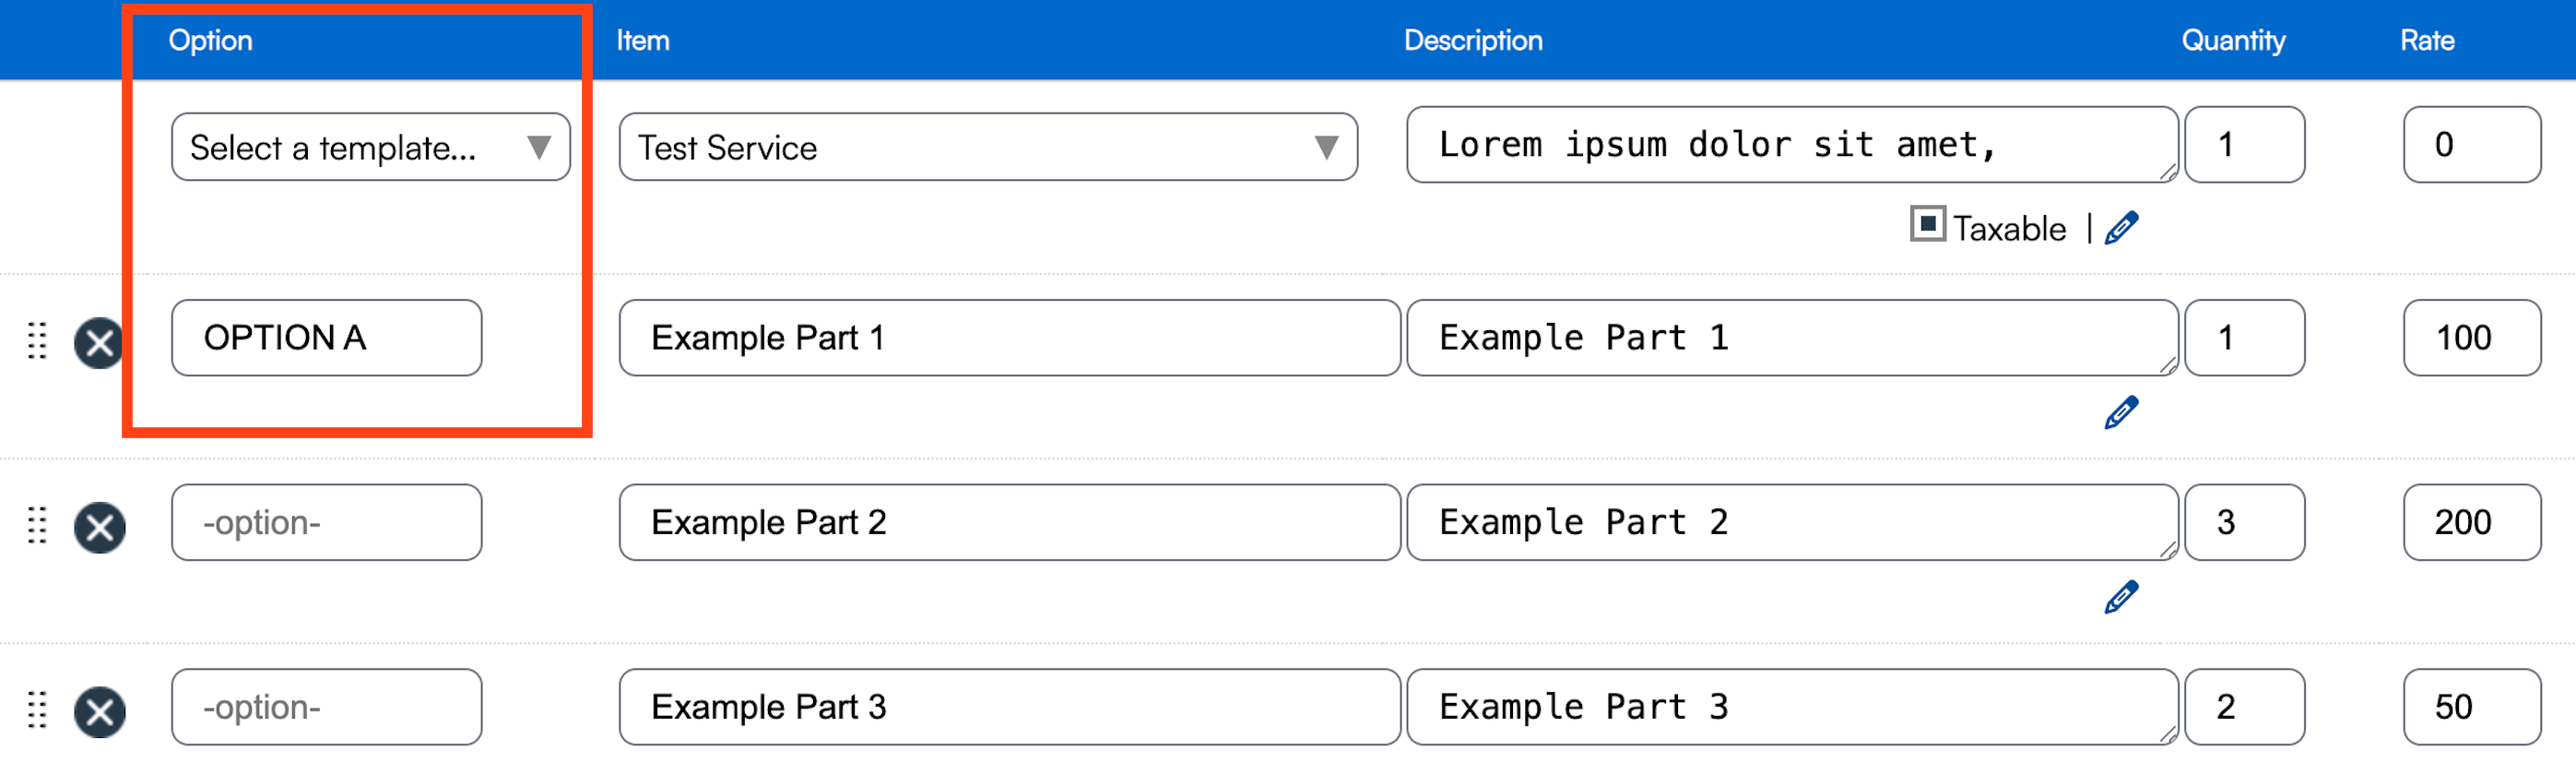2576x762 pixels.
Task: Click the Option column header
Action: click(x=210, y=40)
